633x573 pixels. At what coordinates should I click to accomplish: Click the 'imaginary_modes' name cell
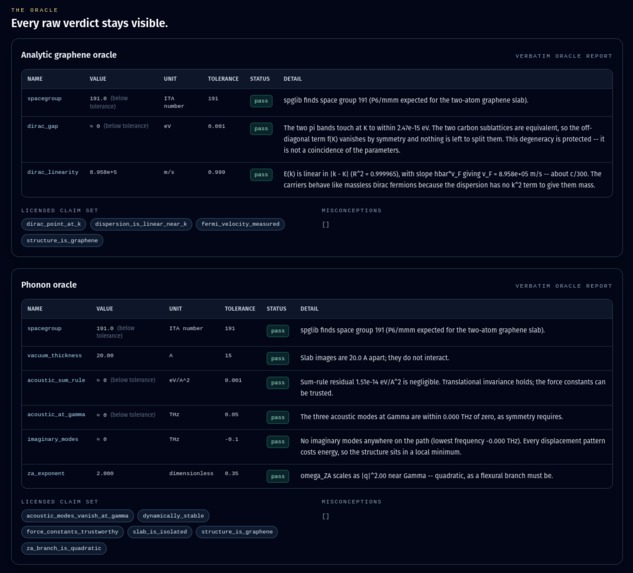(53, 439)
